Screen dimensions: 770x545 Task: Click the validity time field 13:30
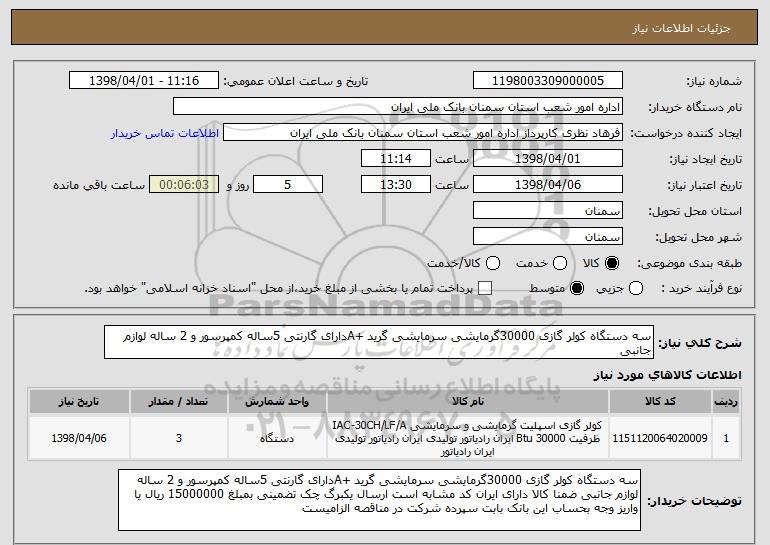[396, 185]
